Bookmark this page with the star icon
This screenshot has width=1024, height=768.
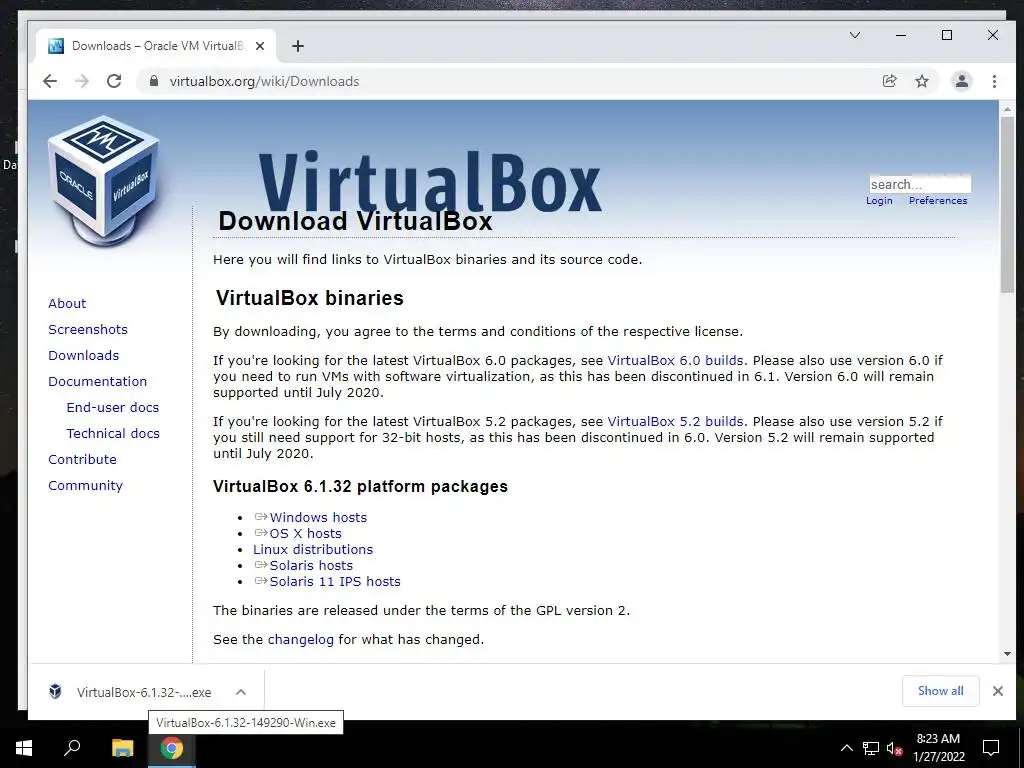921,81
